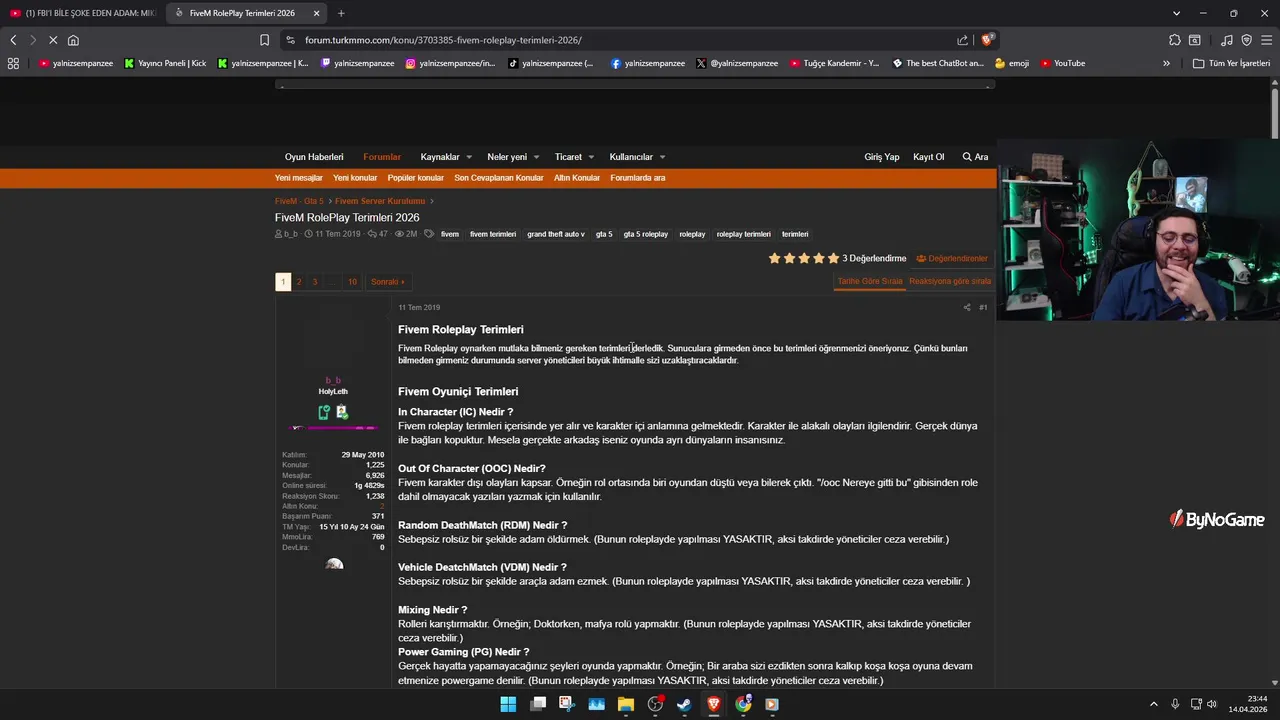Open the browser main menu hamburger icon
This screenshot has height=720, width=1280.
tap(1266, 40)
